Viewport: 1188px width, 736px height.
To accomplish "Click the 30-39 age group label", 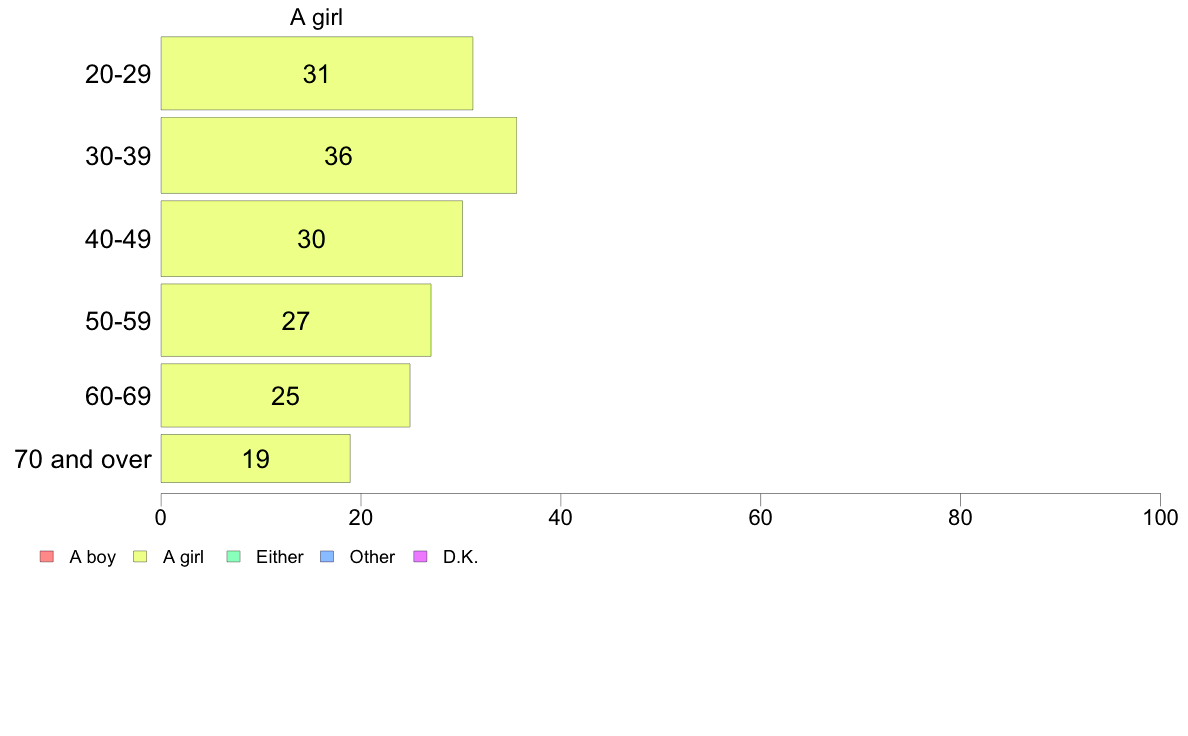I will [117, 156].
